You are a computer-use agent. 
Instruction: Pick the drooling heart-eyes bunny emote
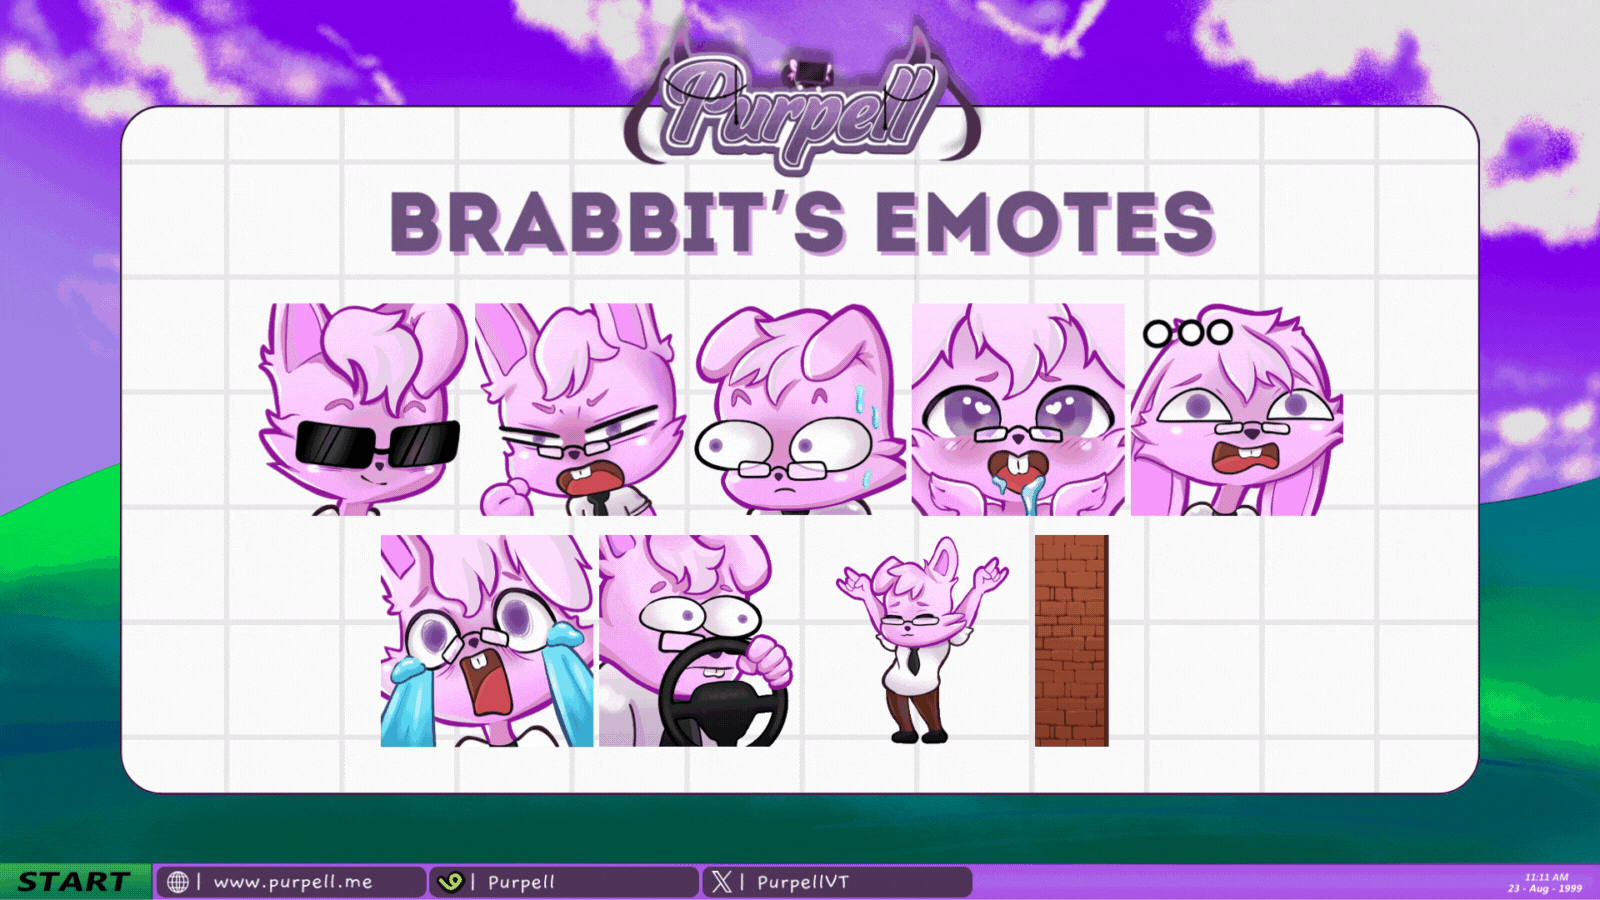click(x=1018, y=410)
